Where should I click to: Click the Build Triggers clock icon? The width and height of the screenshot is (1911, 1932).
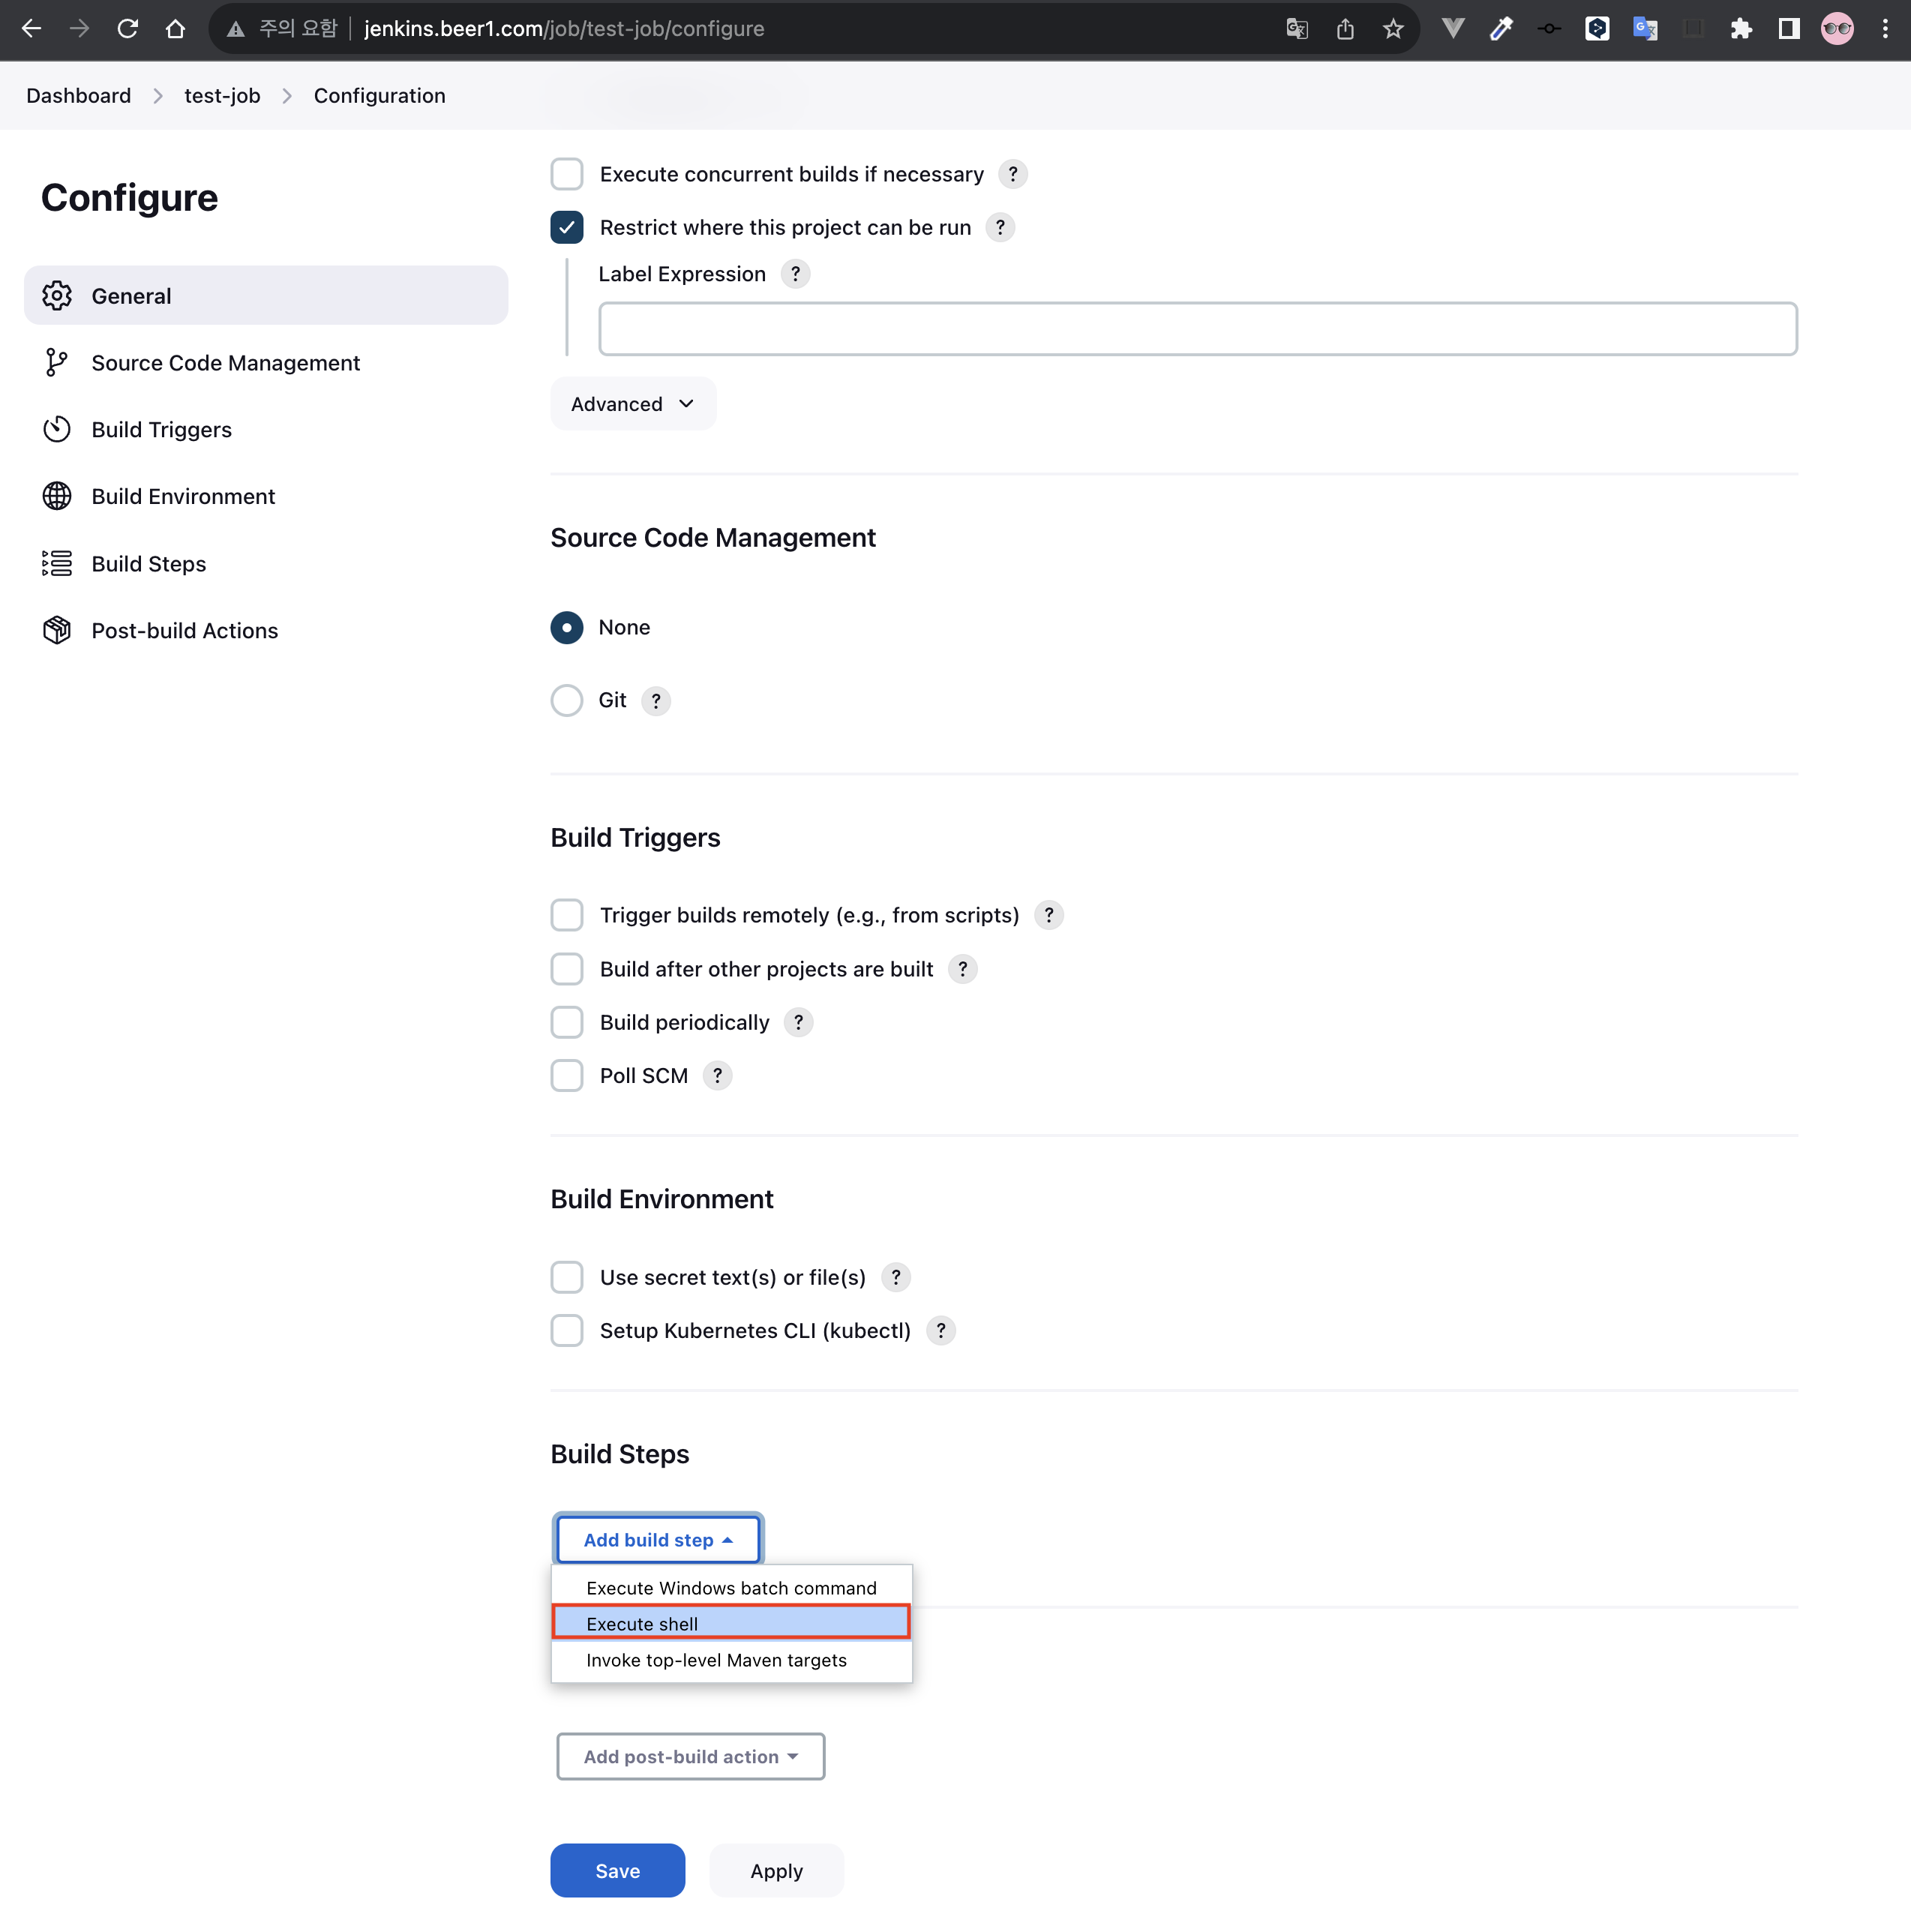57,430
